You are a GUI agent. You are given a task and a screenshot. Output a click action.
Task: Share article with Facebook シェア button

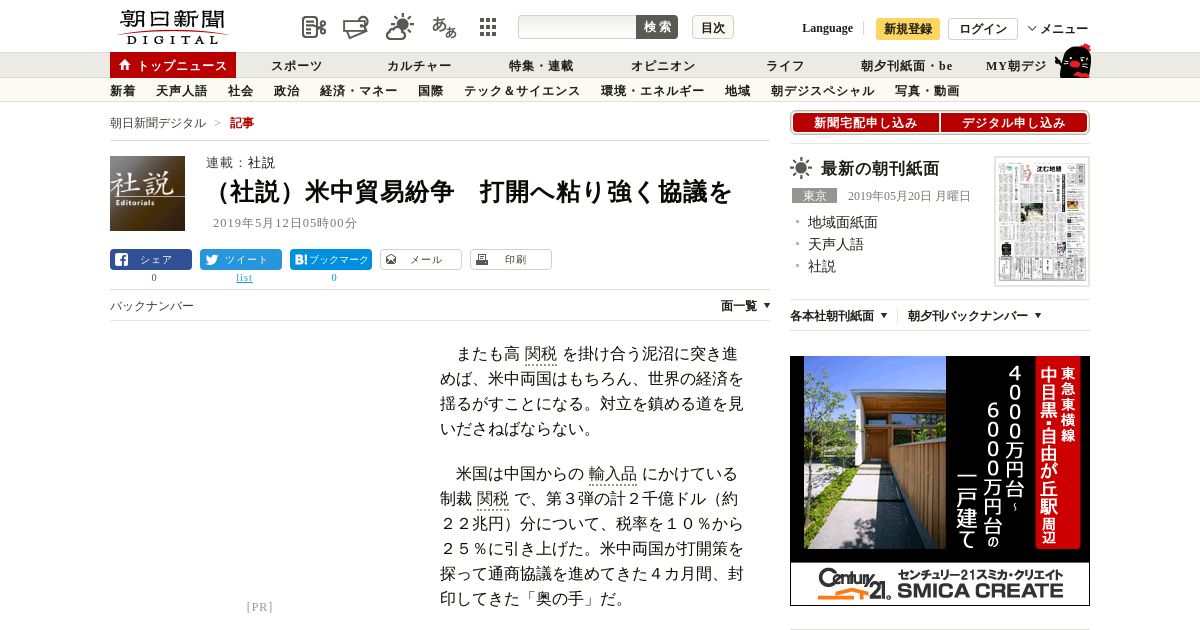coord(151,260)
